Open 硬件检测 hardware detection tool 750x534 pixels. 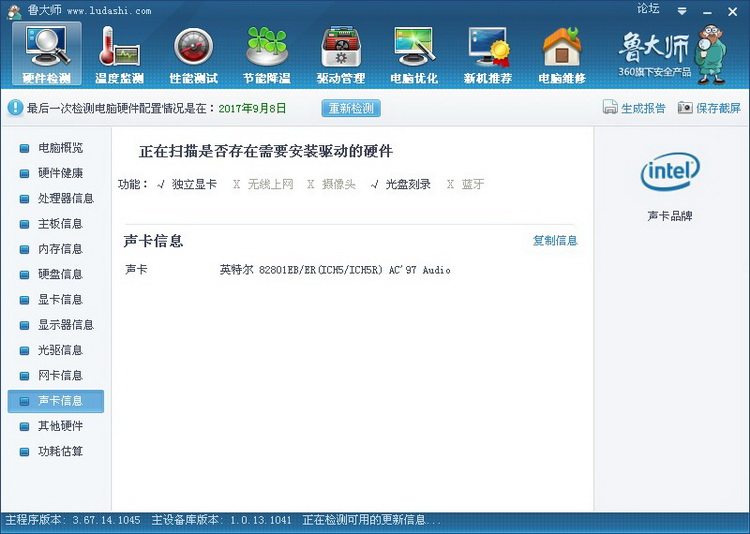[47, 54]
